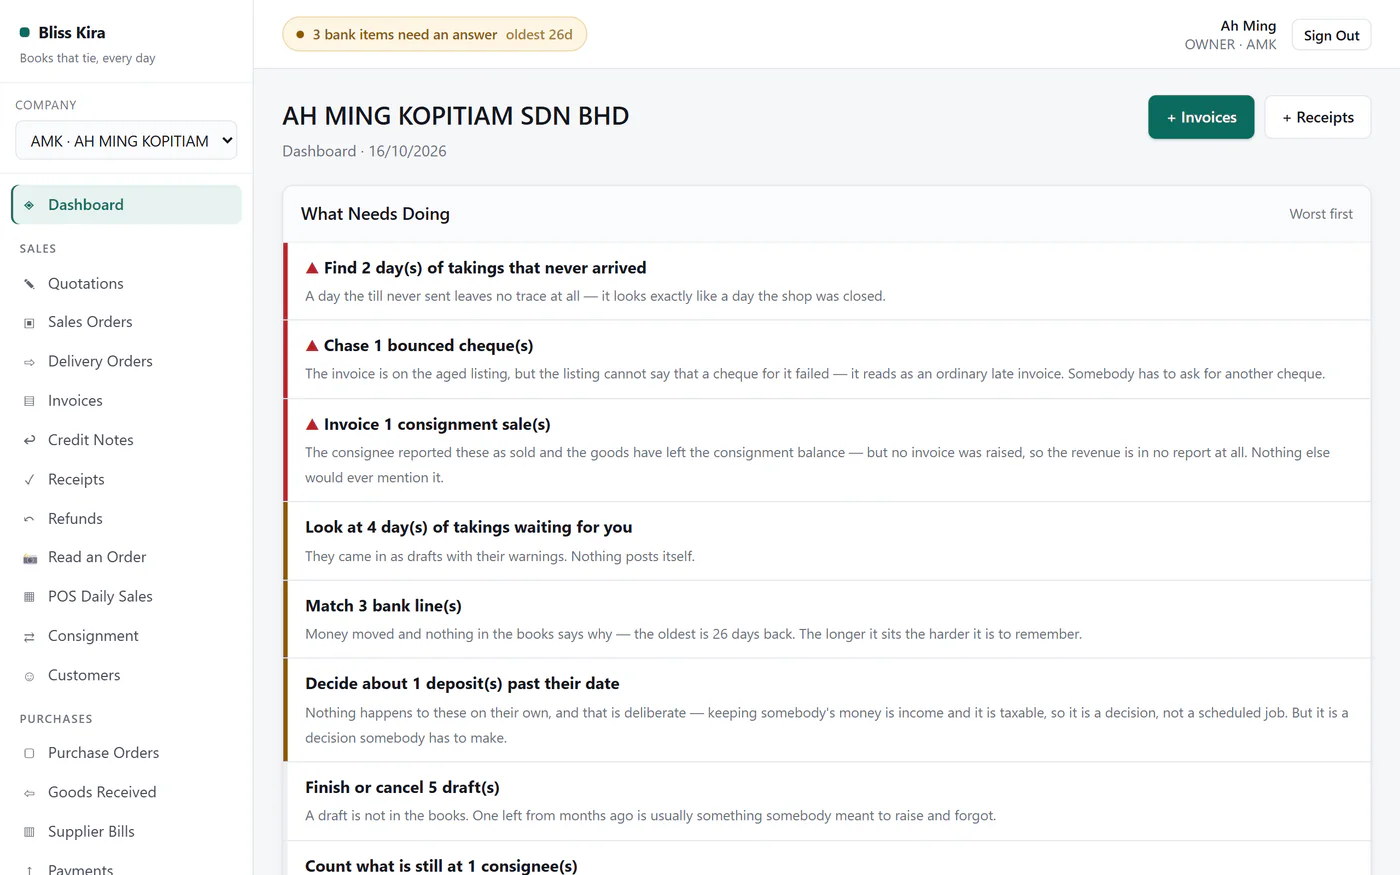This screenshot has width=1400, height=875.
Task: Click 'Dashboard · 16/10/2026' subtitle
Action: 364,151
